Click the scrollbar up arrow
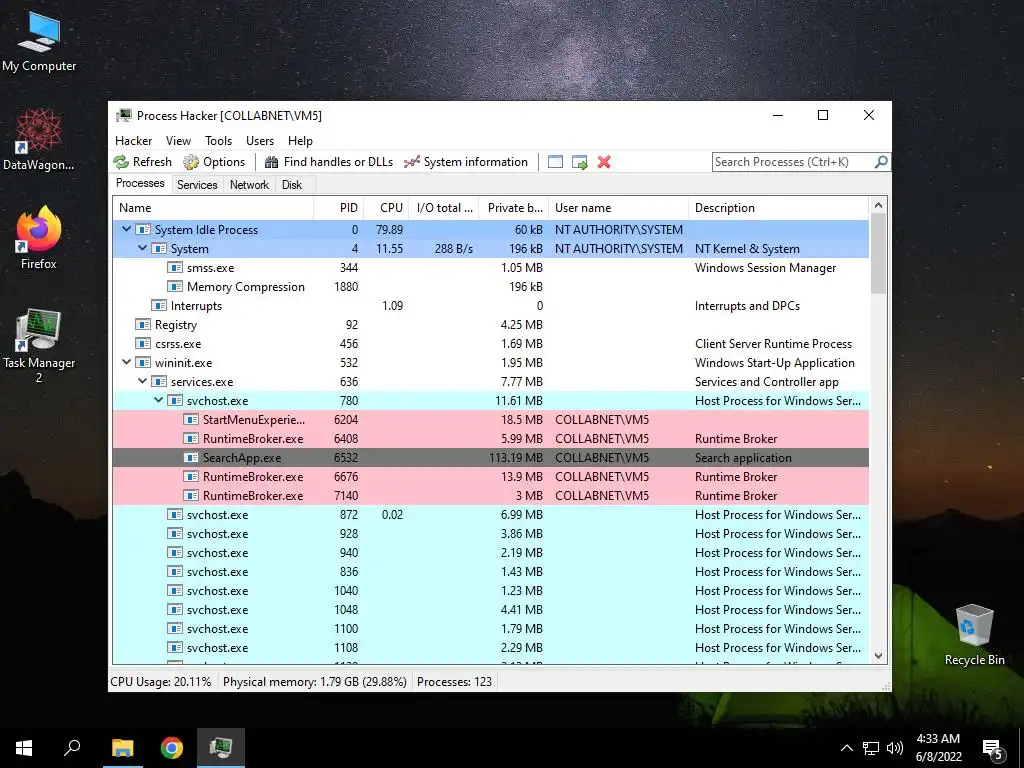 (878, 205)
